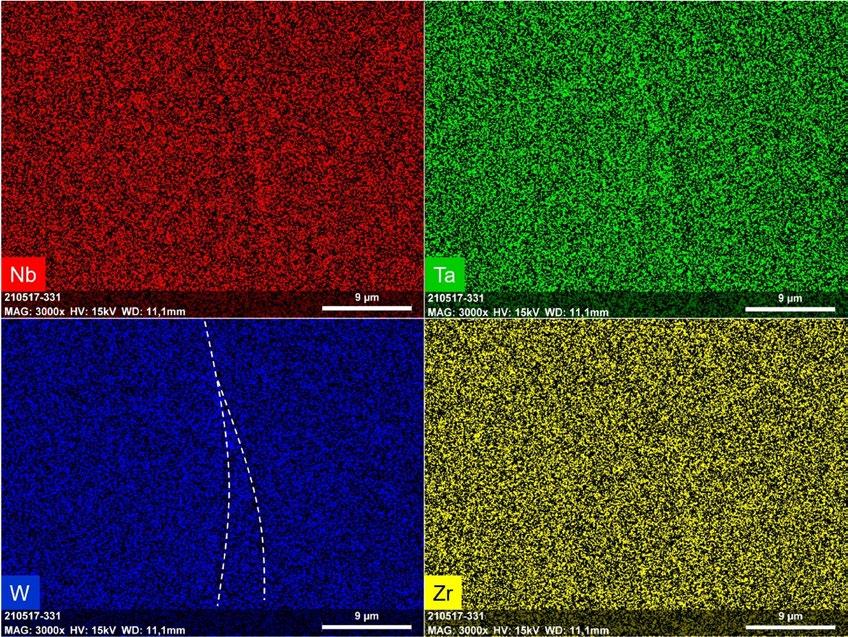Viewport: 848px width, 637px height.
Task: Click sample ID 210517-331 in Zr map
Action: click(x=456, y=616)
